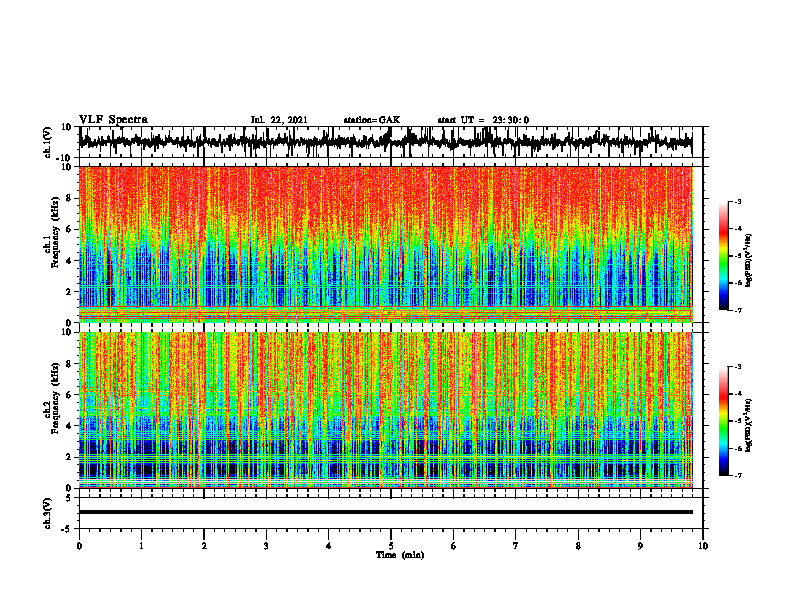Click the 6 kHz tick of ch.1 spectrogram
The width and height of the screenshot is (792, 612).
pyautogui.click(x=69, y=229)
